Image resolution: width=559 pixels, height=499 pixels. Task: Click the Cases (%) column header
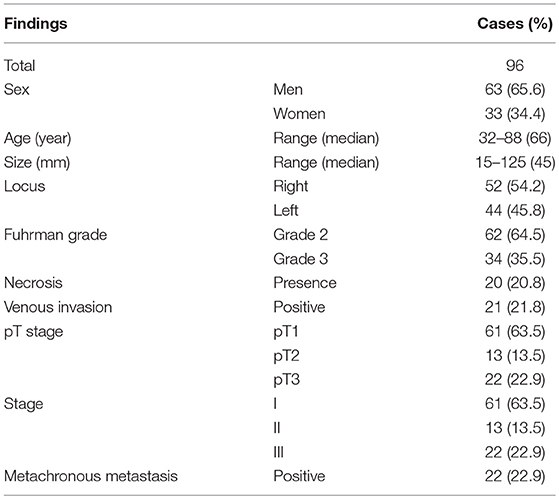515,24
